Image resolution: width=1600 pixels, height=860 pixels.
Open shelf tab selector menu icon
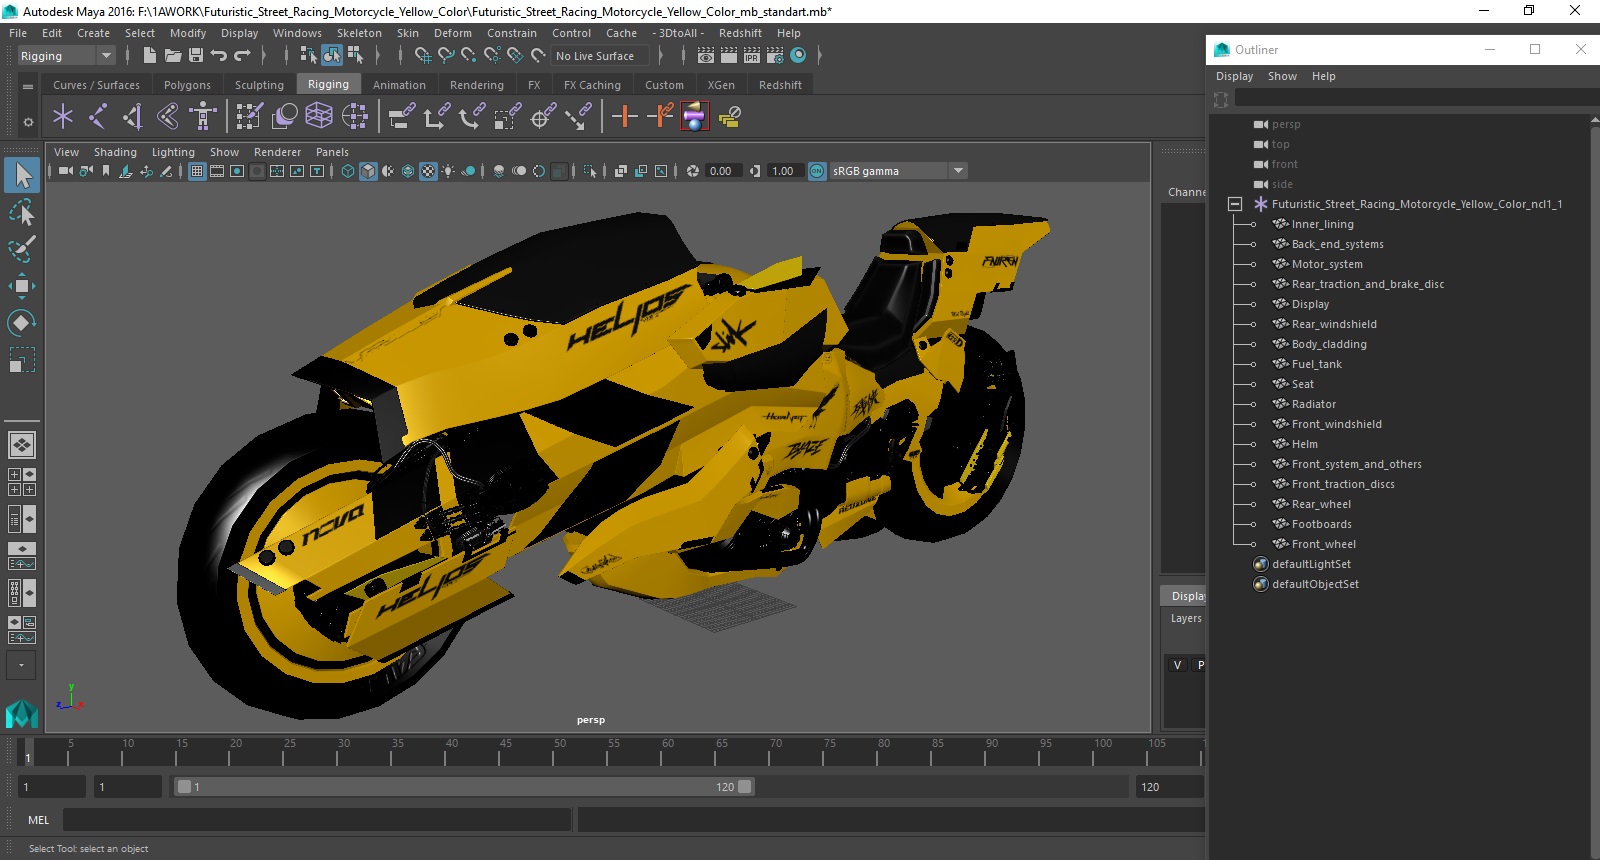(x=28, y=87)
